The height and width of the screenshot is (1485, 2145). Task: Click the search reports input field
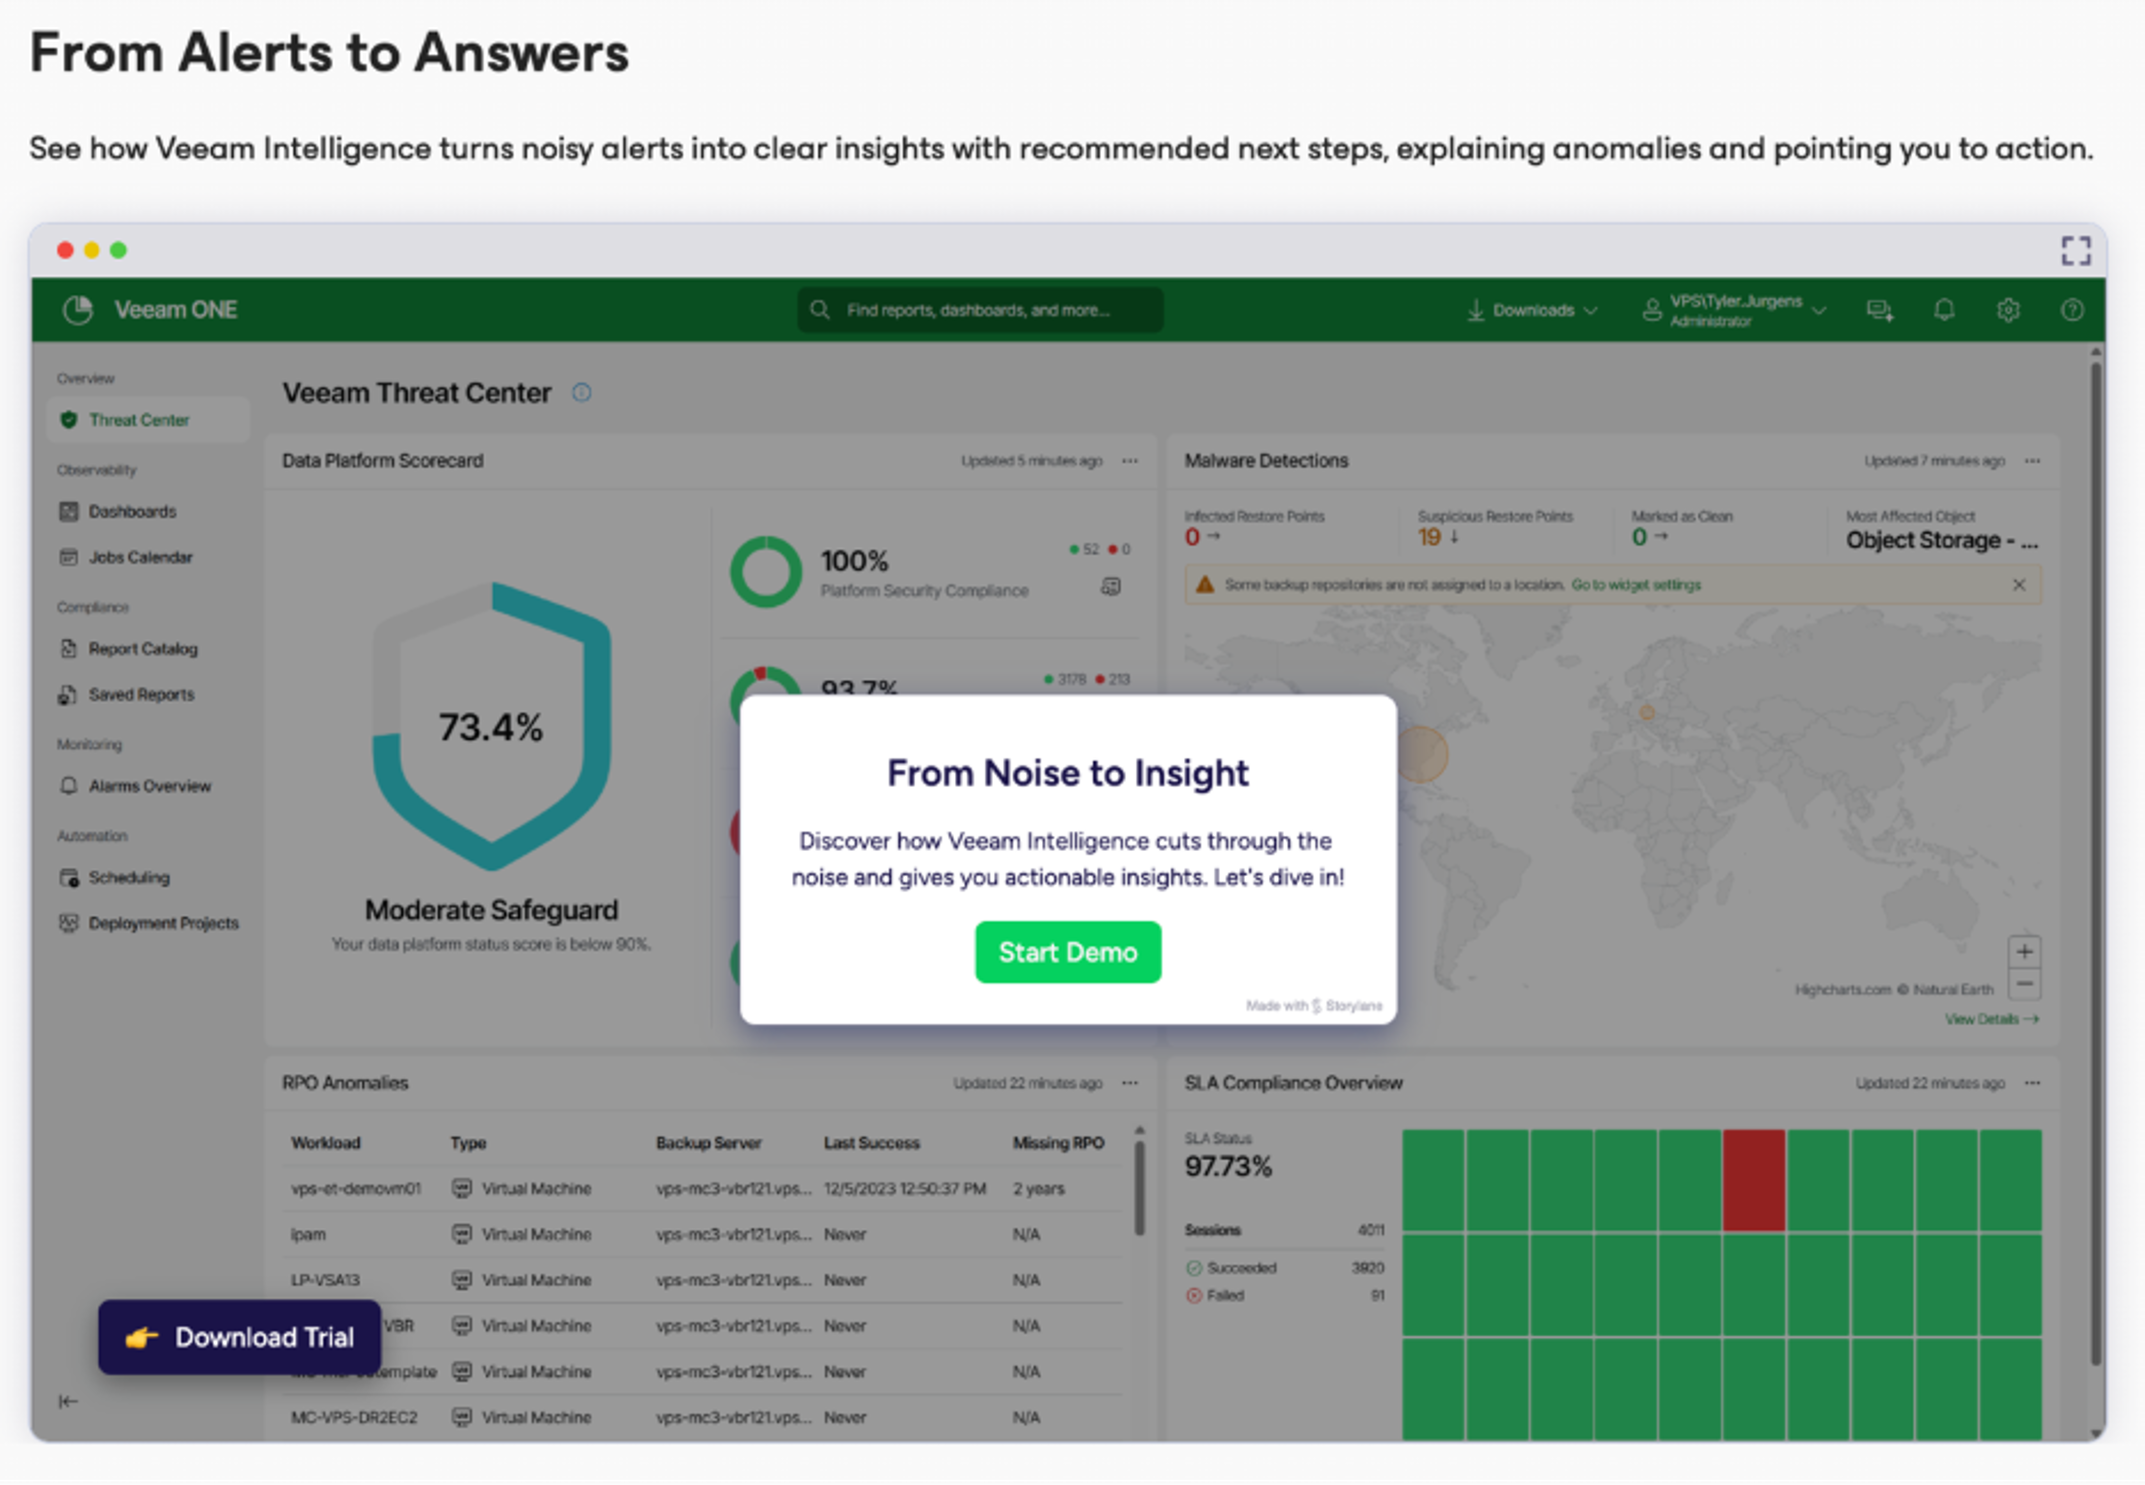pyautogui.click(x=978, y=310)
